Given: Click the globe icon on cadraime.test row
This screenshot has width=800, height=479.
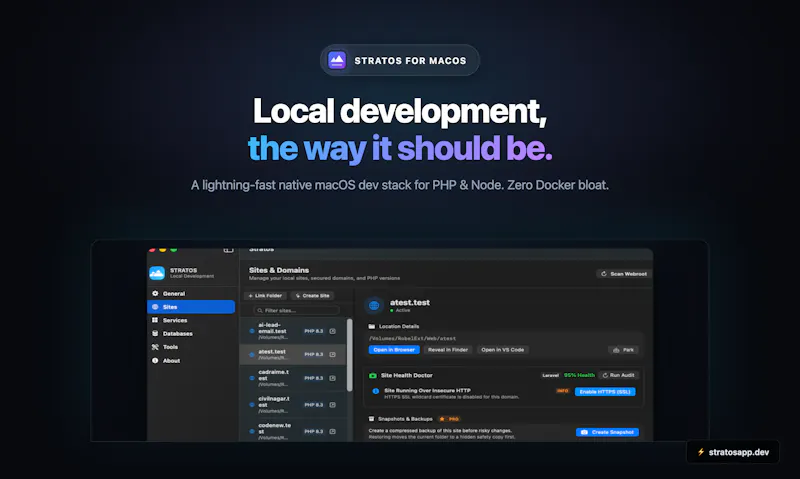Looking at the screenshot, I should (252, 378).
